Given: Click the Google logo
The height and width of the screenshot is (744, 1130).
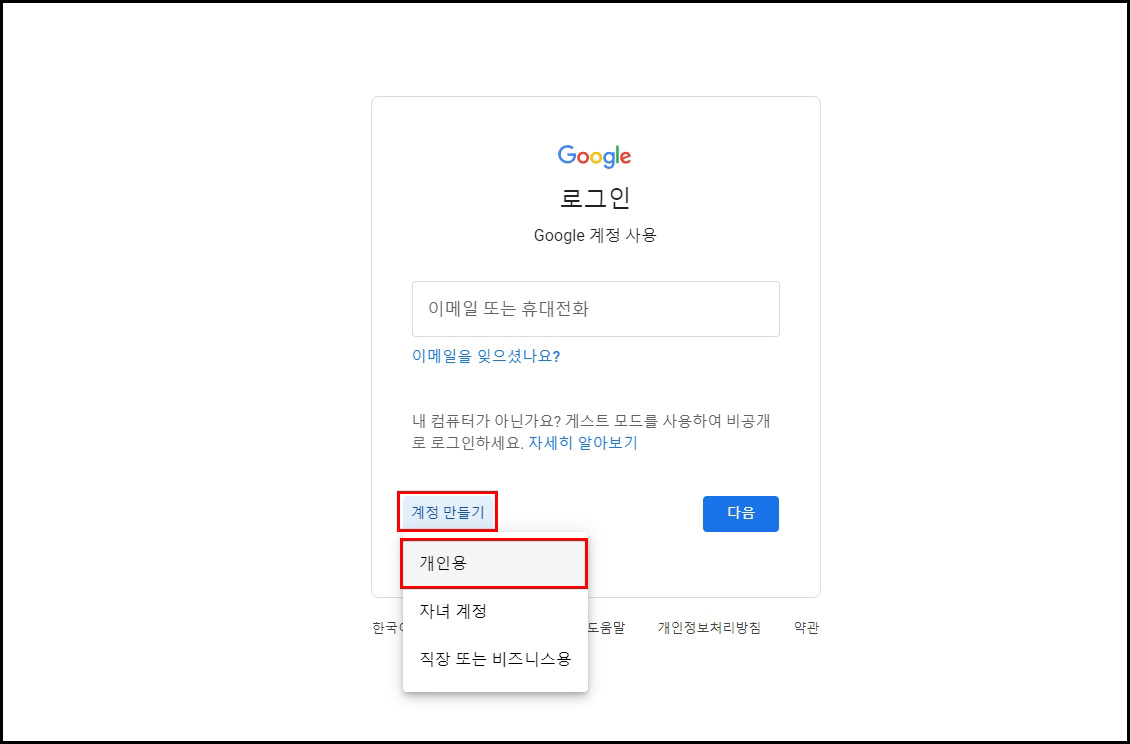Looking at the screenshot, I should click(595, 156).
